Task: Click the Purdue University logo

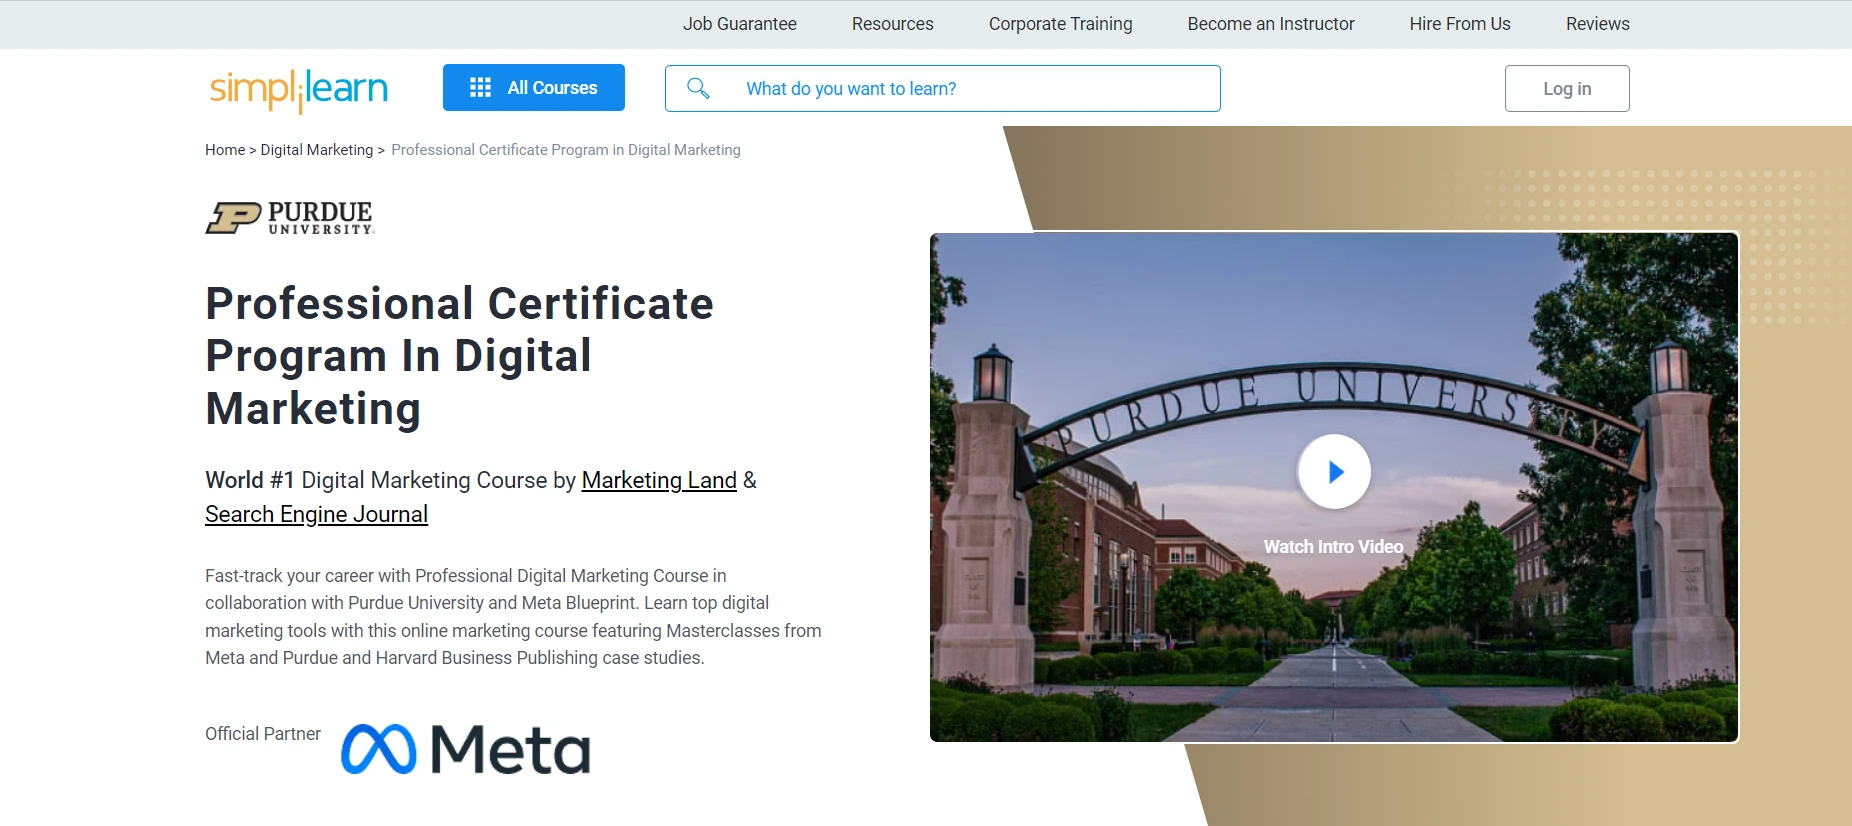Action: pyautogui.click(x=290, y=218)
